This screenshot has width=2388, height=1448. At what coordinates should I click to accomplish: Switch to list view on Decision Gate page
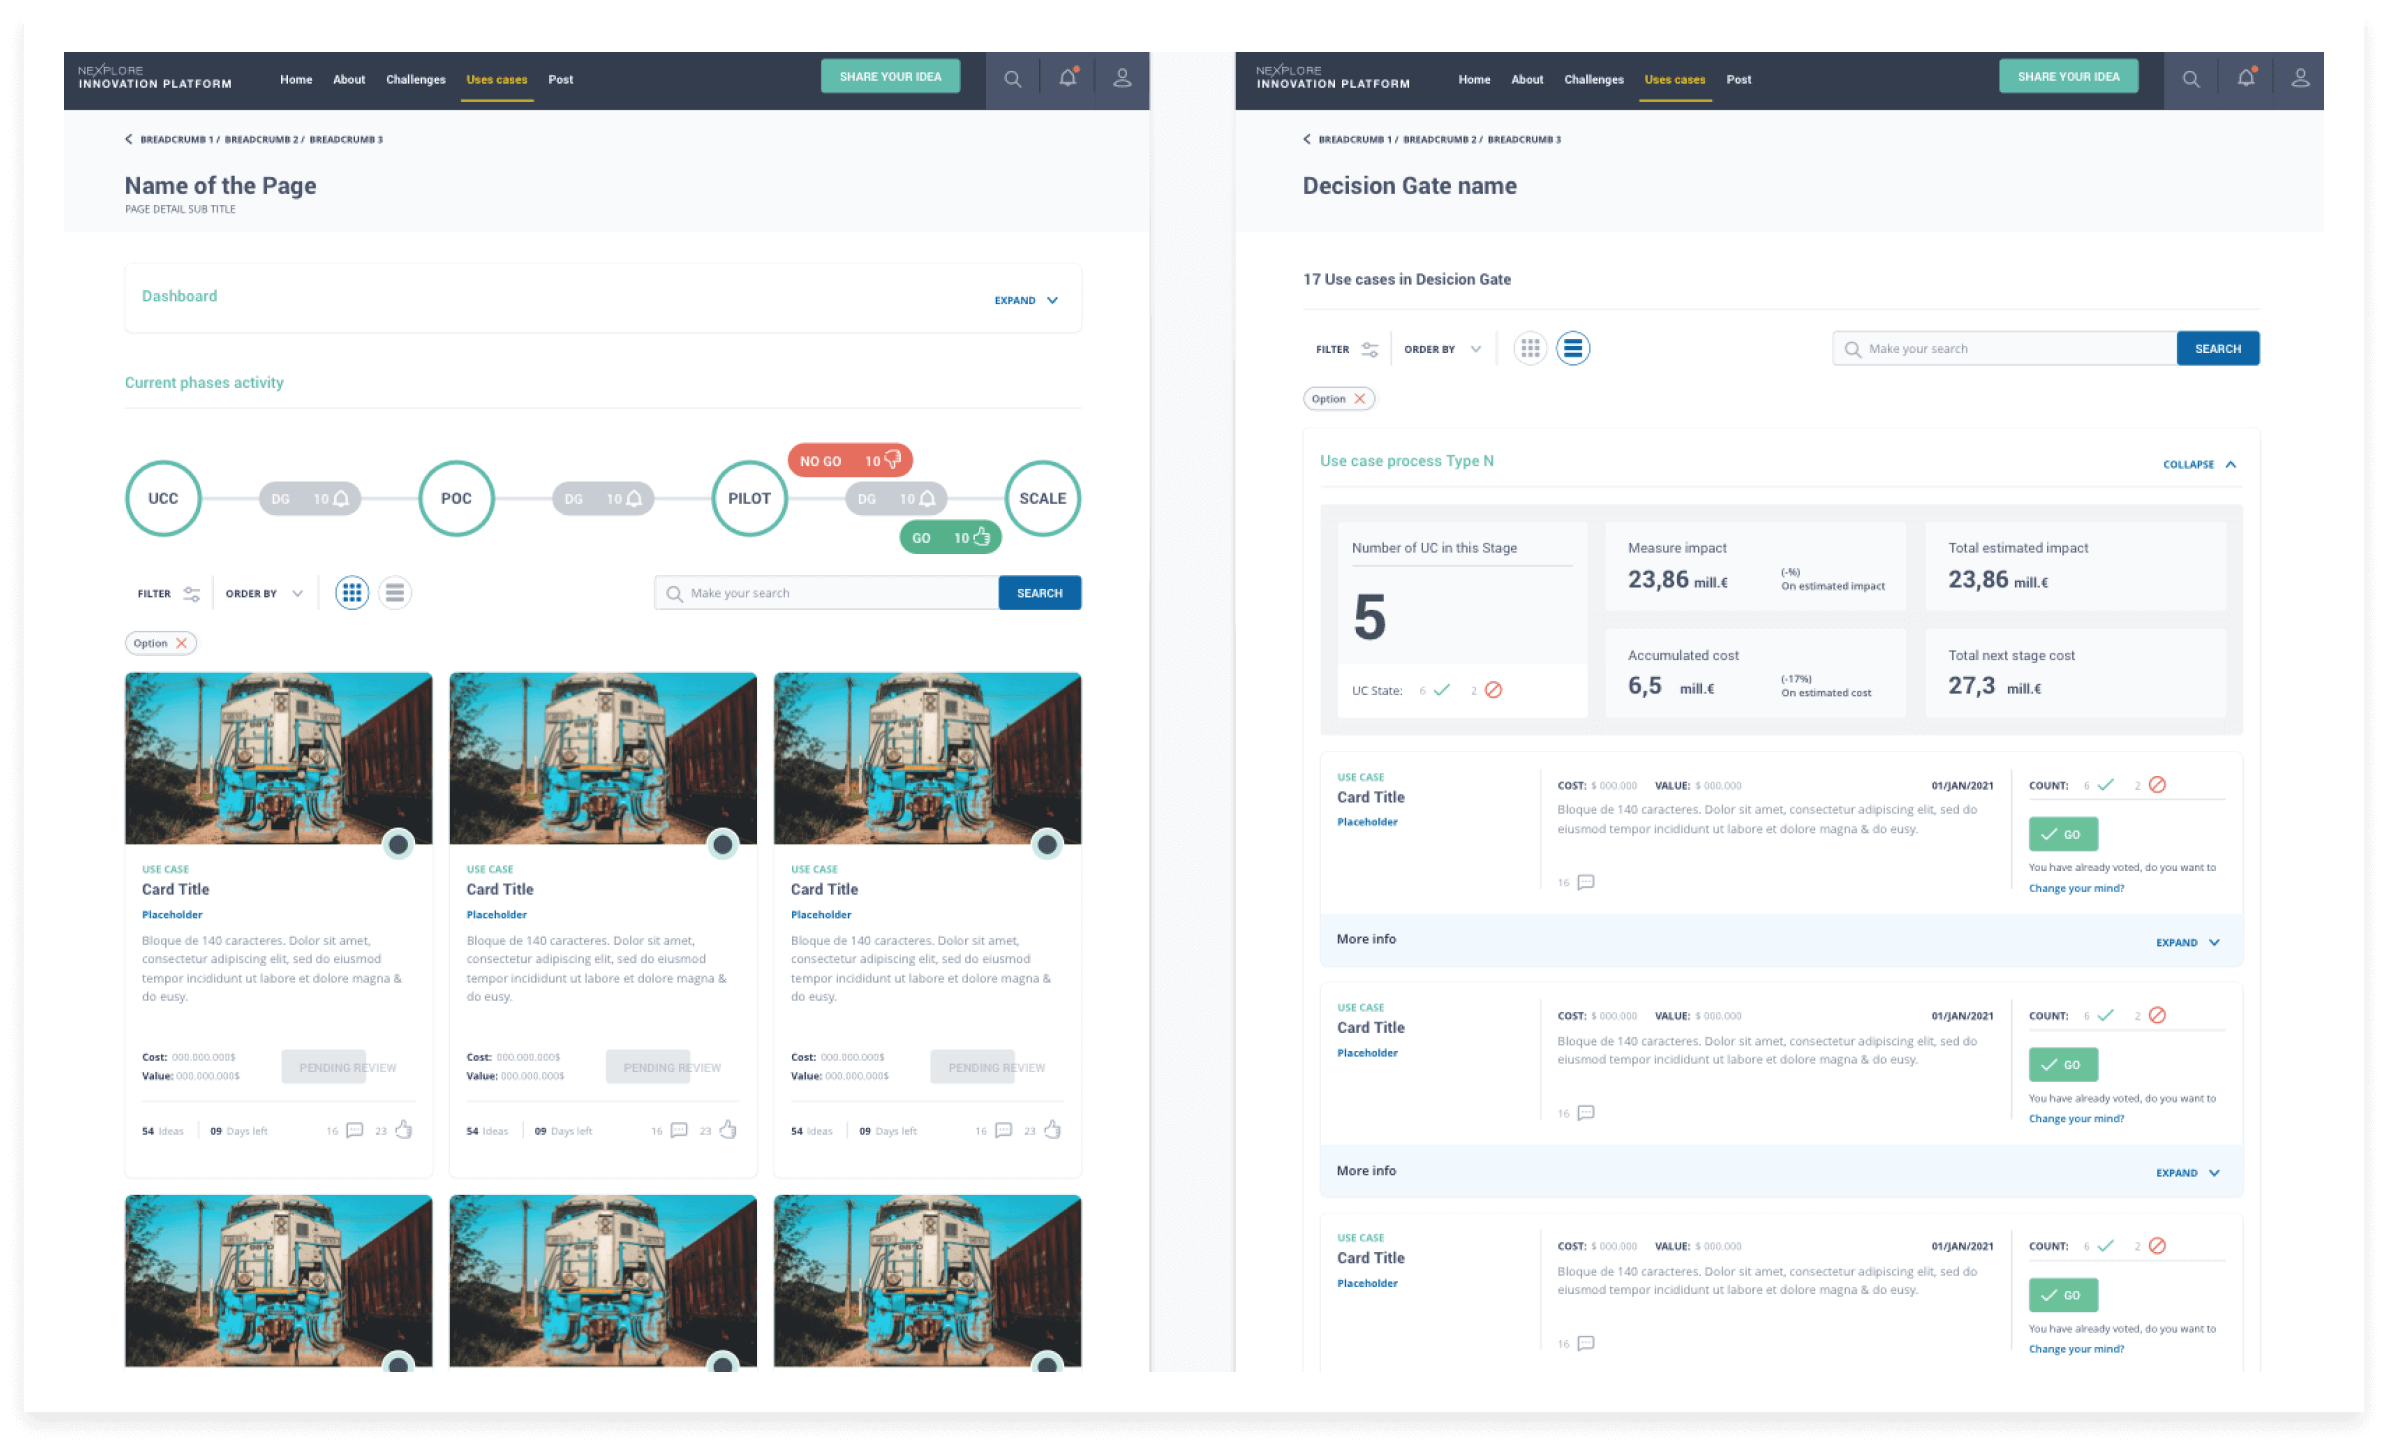1573,348
